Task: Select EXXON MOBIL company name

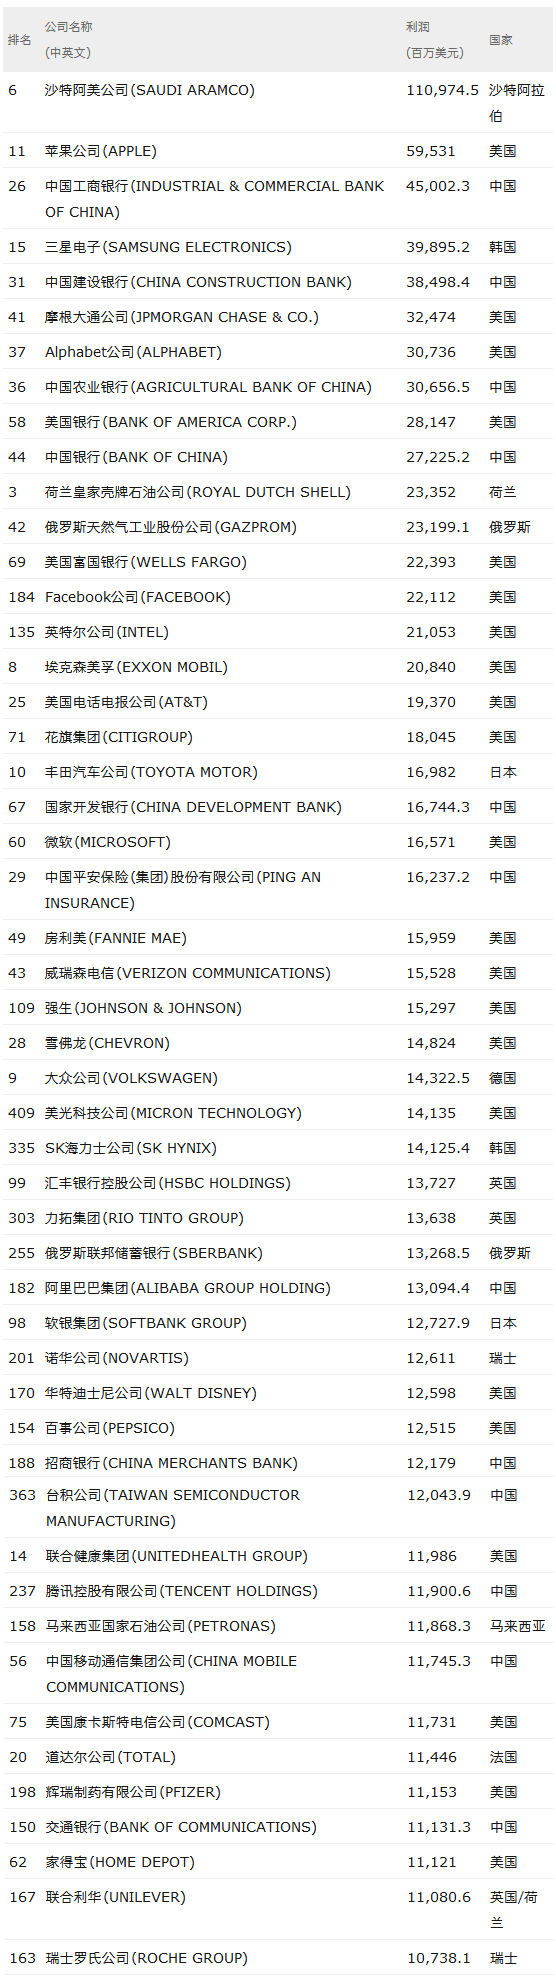Action: [x=137, y=667]
